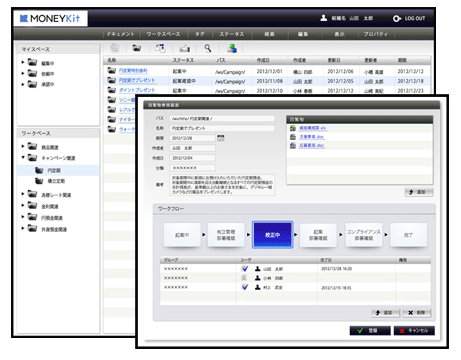Image resolution: width=461 pixels, height=360 pixels.
Task: Expand the last ワークスペース tree folder
Action: point(23,228)
